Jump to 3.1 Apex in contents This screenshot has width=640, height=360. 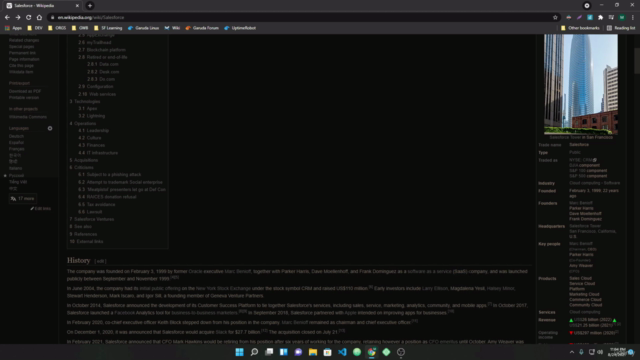[88, 109]
